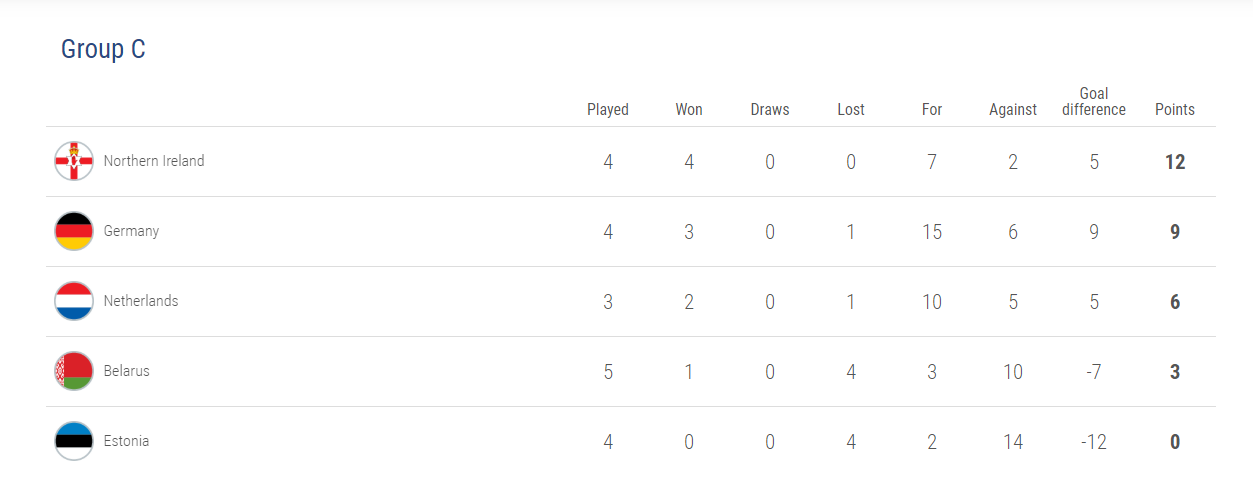This screenshot has height=480, width=1253.
Task: Click the Played column header
Action: pyautogui.click(x=608, y=110)
